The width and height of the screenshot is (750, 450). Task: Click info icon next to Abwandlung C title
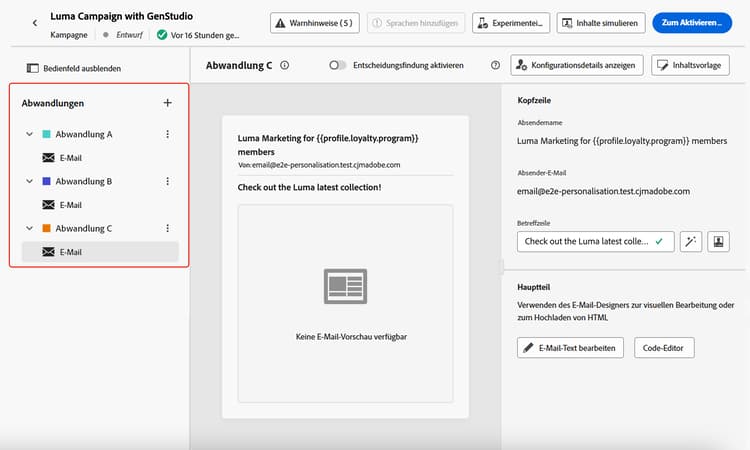[x=285, y=66]
